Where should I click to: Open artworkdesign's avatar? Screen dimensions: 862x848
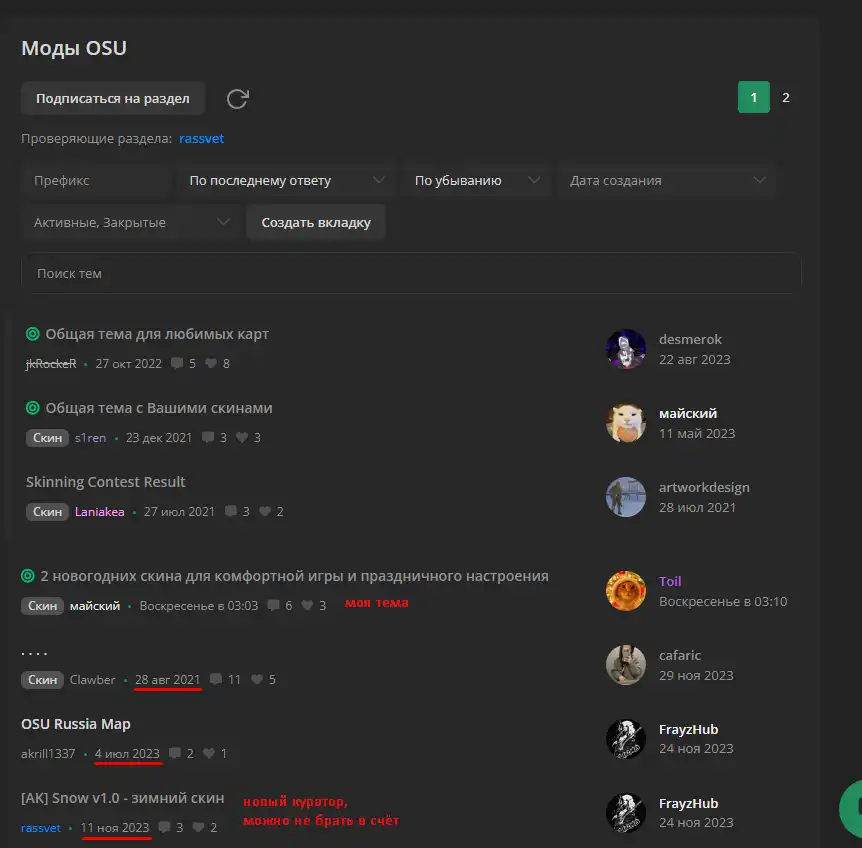click(x=626, y=497)
